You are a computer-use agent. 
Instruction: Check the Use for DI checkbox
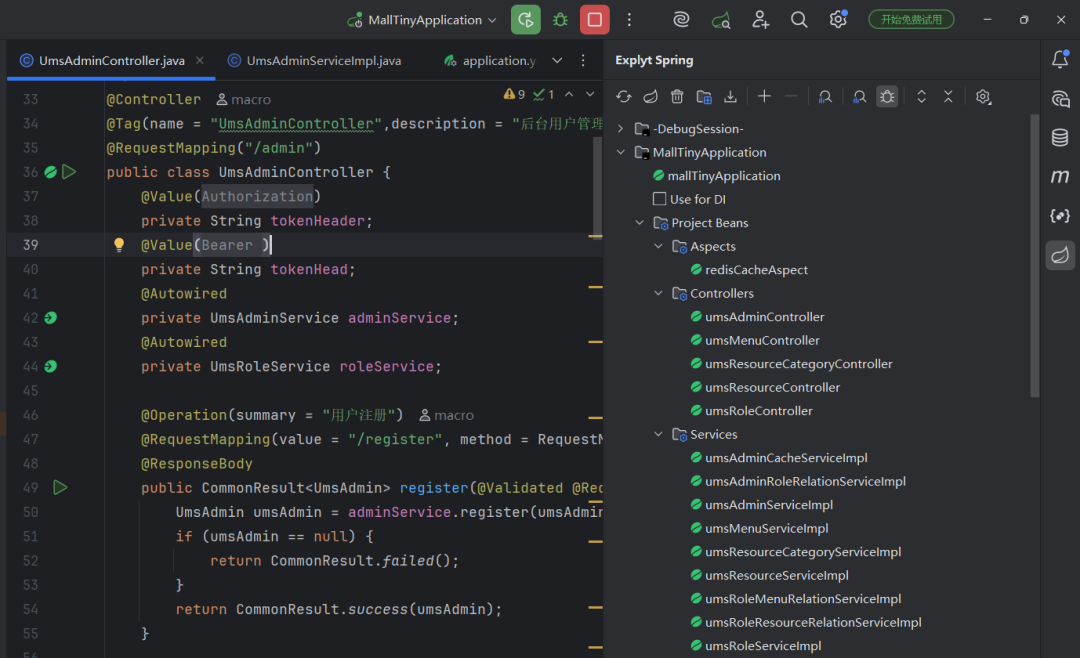coord(659,199)
